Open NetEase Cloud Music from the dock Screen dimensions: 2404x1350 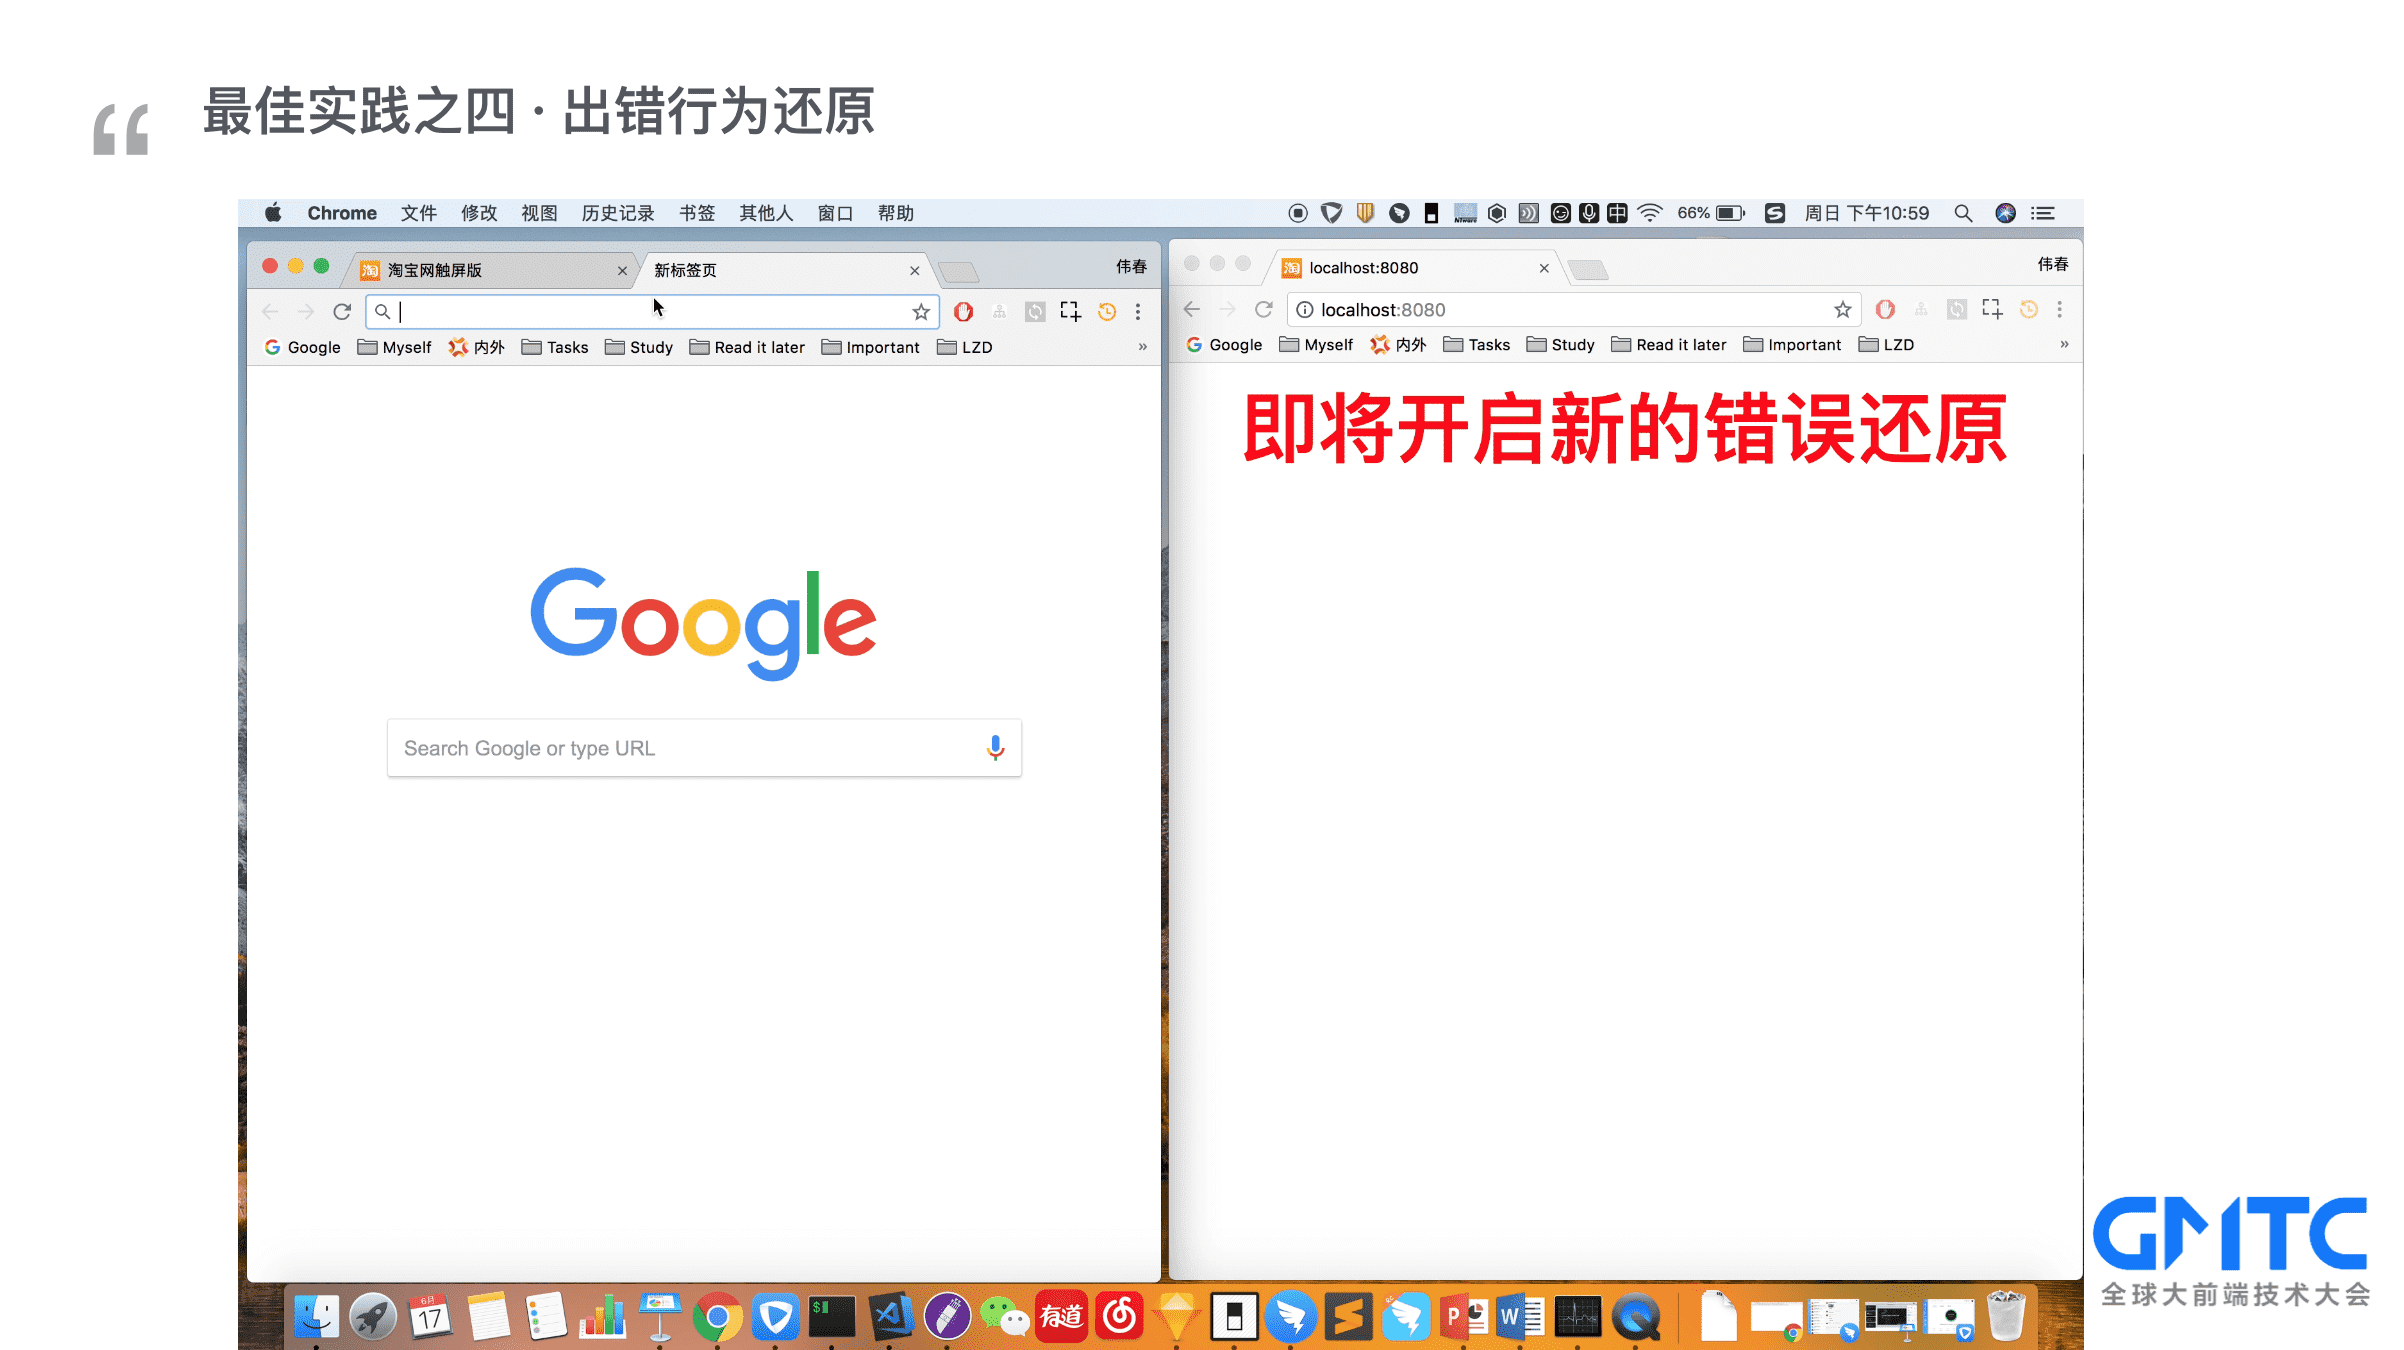pyautogui.click(x=1119, y=1317)
